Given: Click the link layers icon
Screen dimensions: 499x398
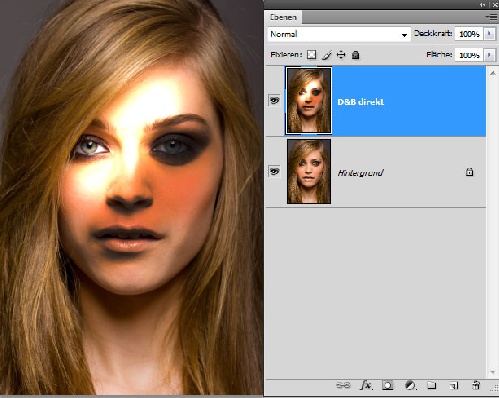Looking at the screenshot, I should pos(343,386).
